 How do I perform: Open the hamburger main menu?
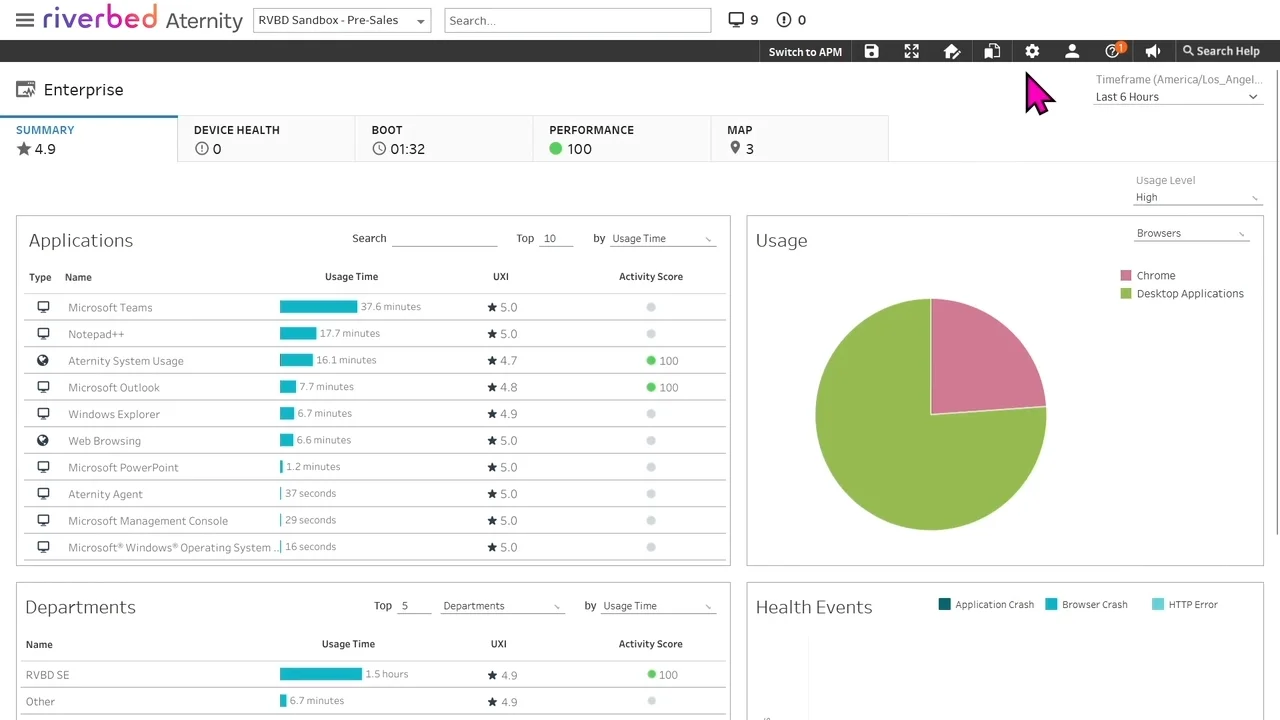tap(25, 20)
